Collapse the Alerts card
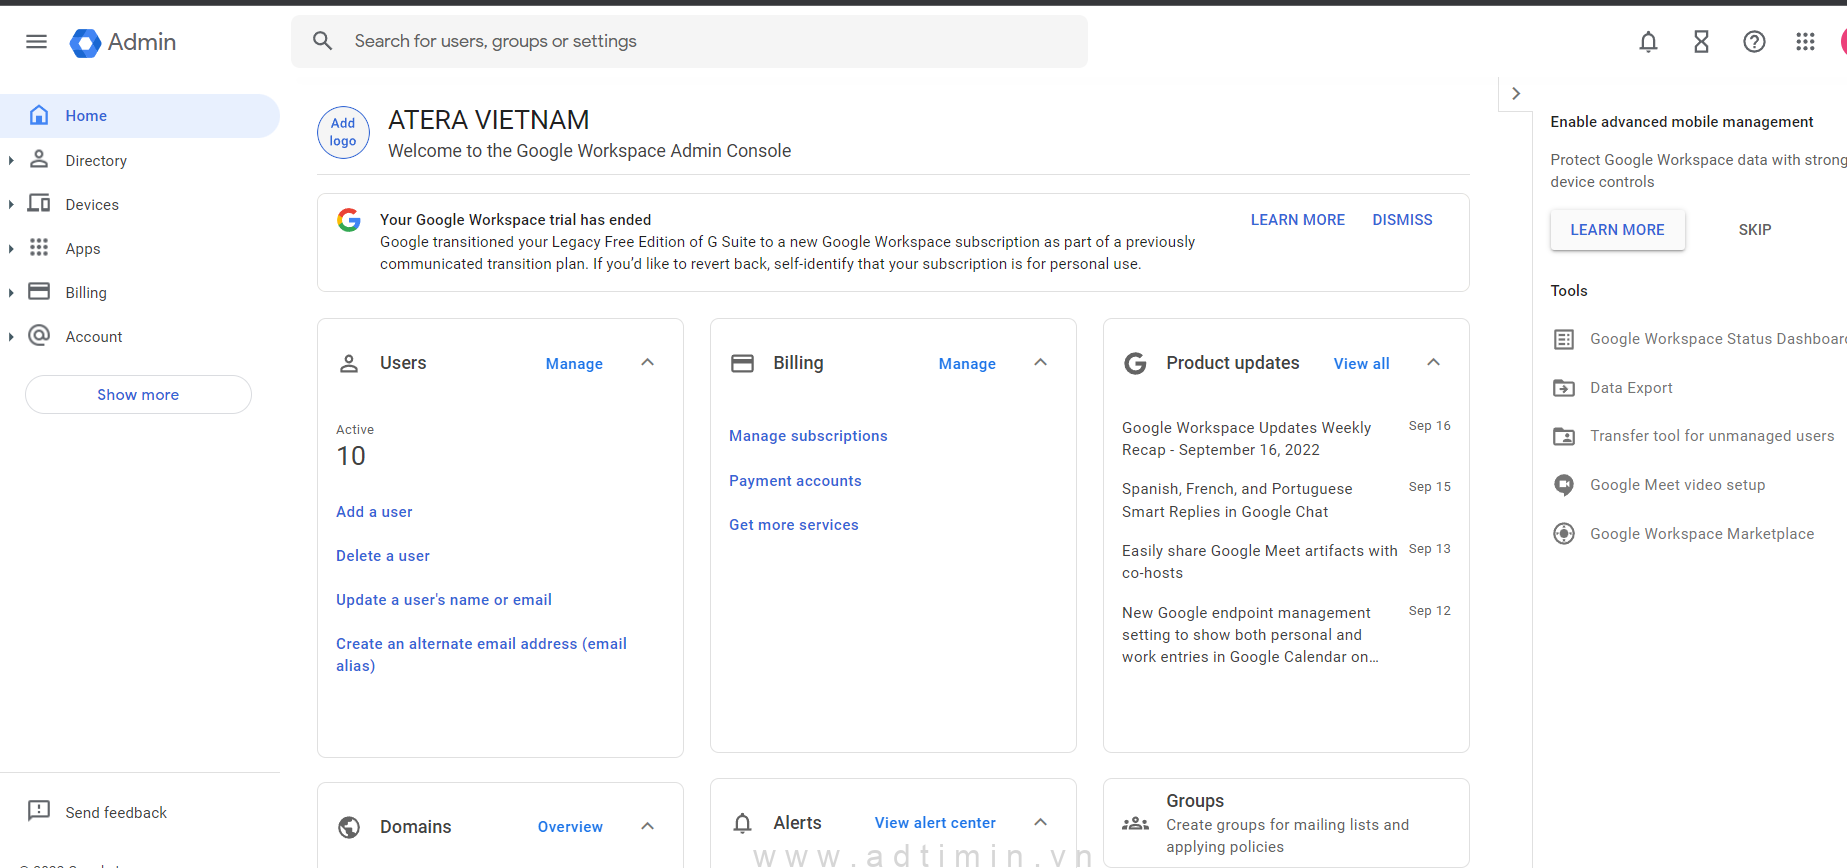Image resolution: width=1847 pixels, height=868 pixels. click(1040, 822)
